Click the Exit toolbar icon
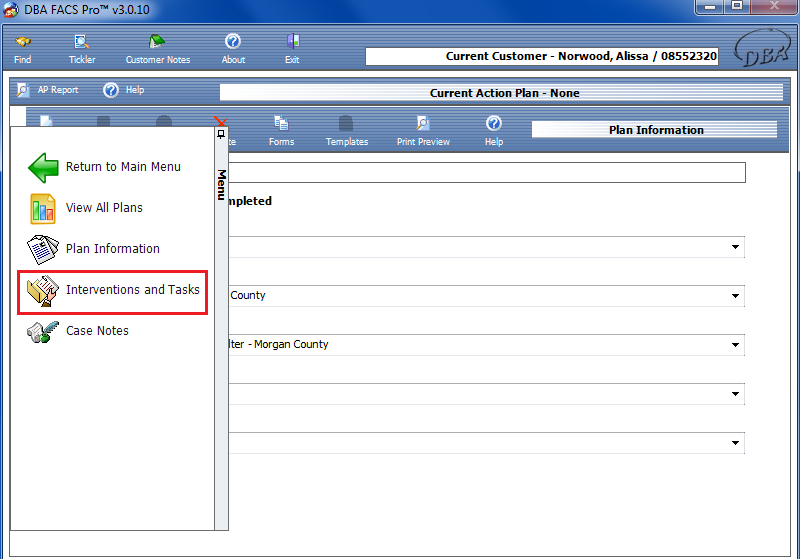The width and height of the screenshot is (800, 559). click(292, 48)
